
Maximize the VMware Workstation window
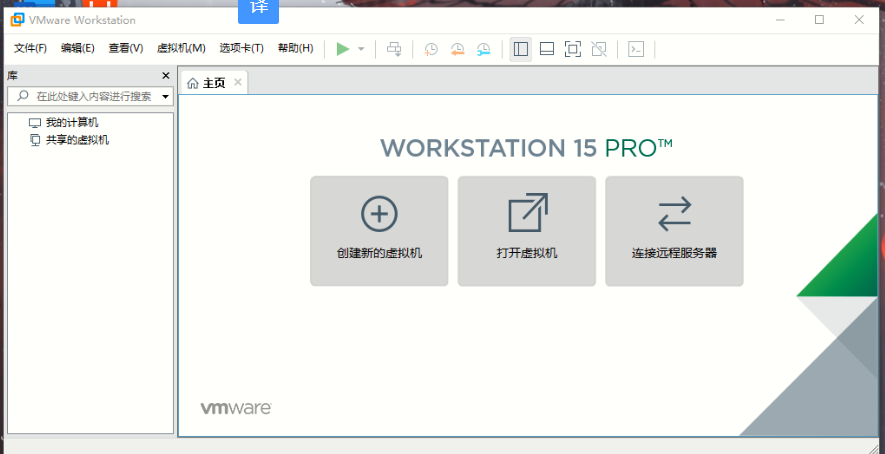pos(819,20)
